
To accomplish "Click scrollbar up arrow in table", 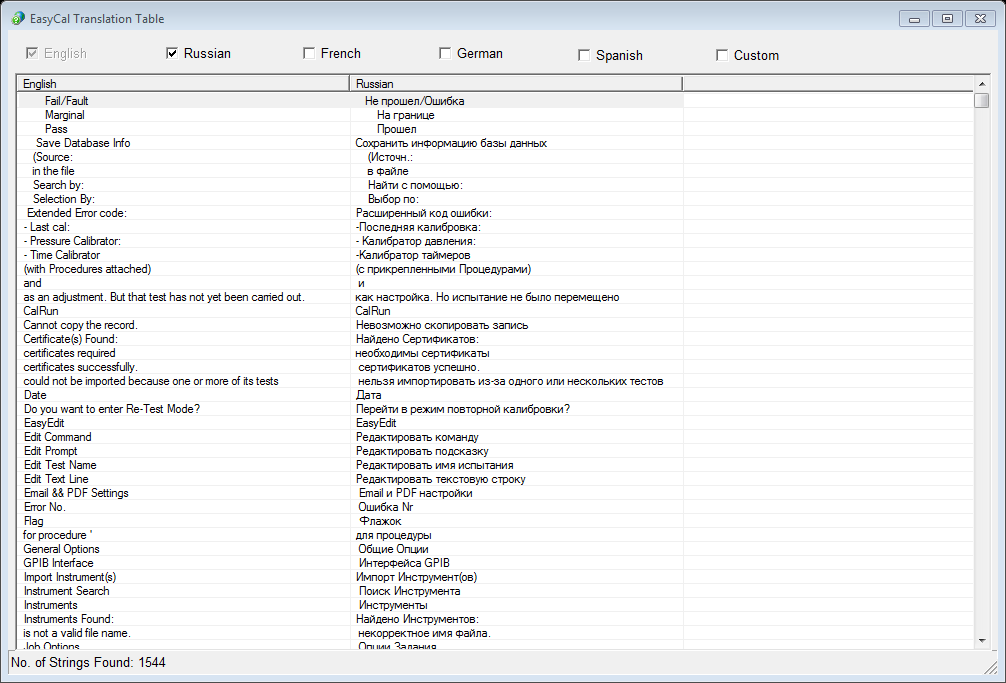I will [981, 84].
